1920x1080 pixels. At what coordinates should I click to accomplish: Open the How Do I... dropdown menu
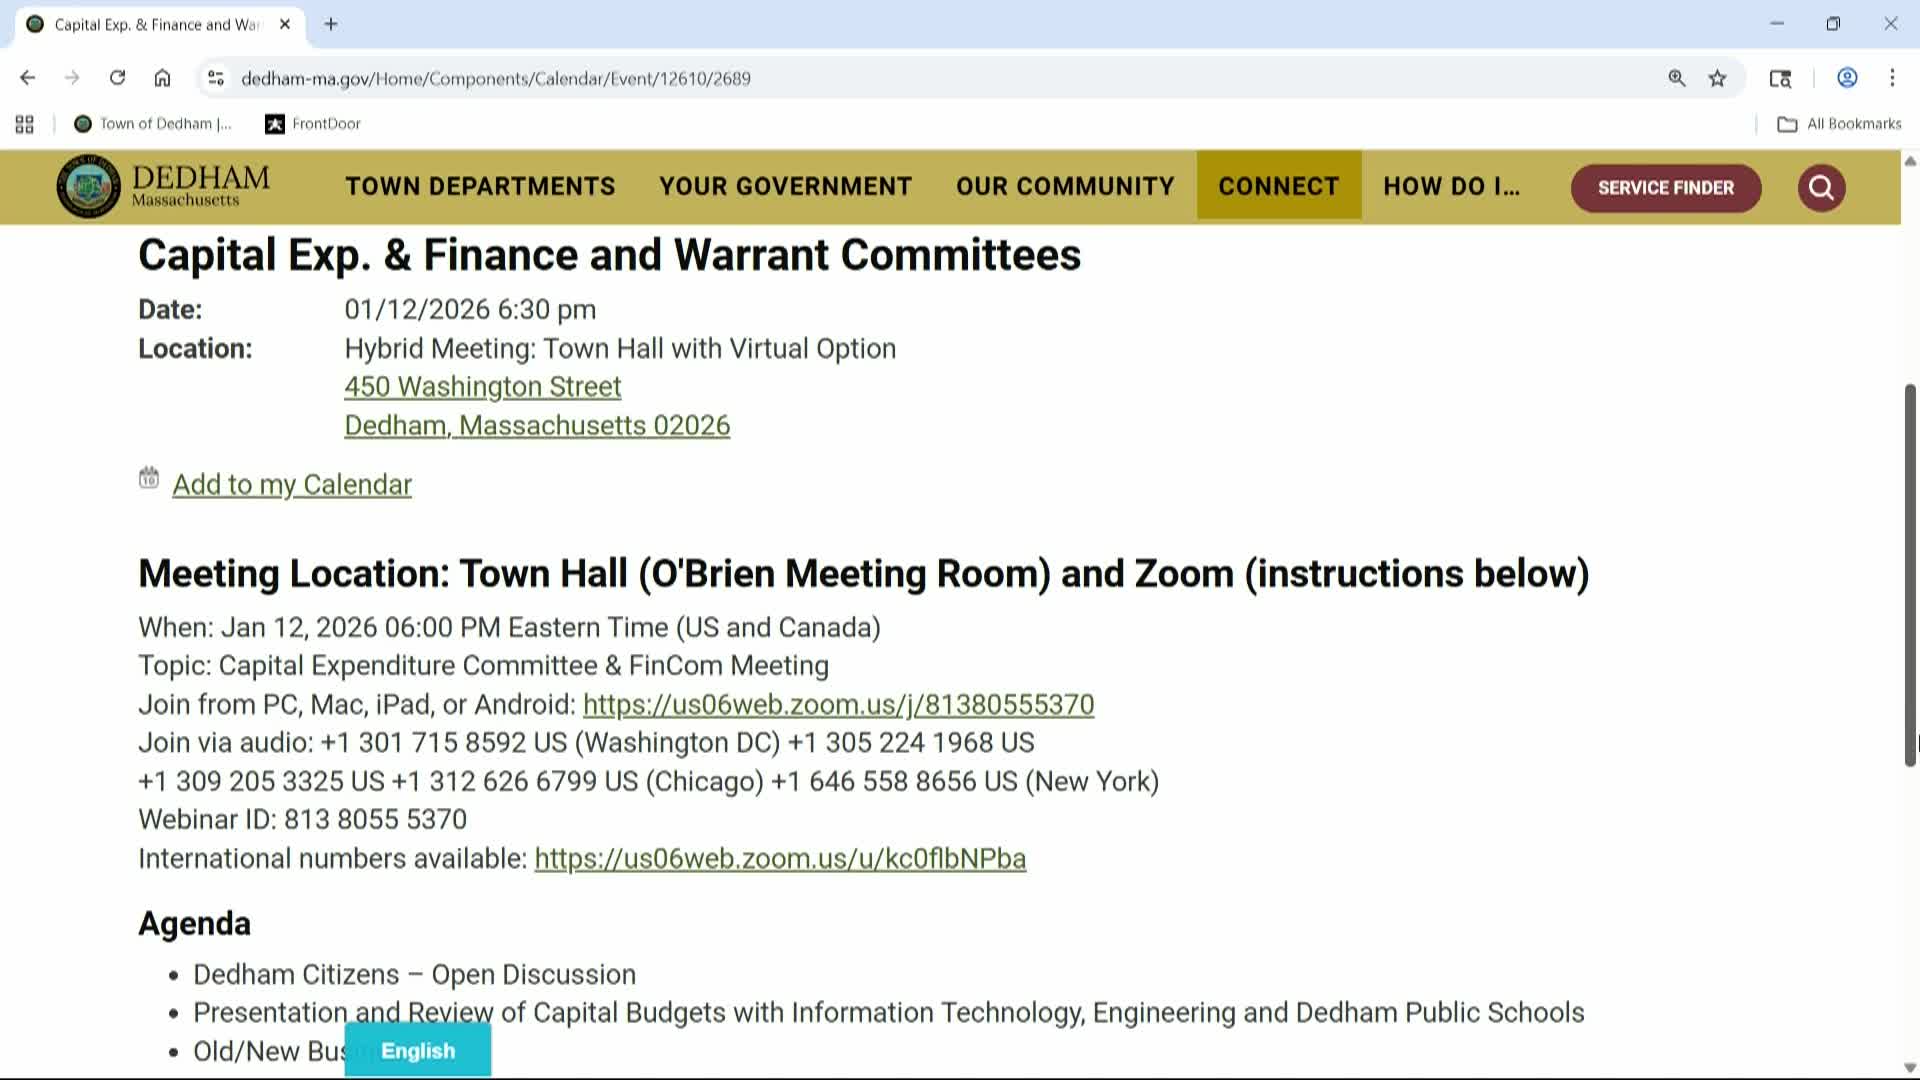pyautogui.click(x=1452, y=186)
